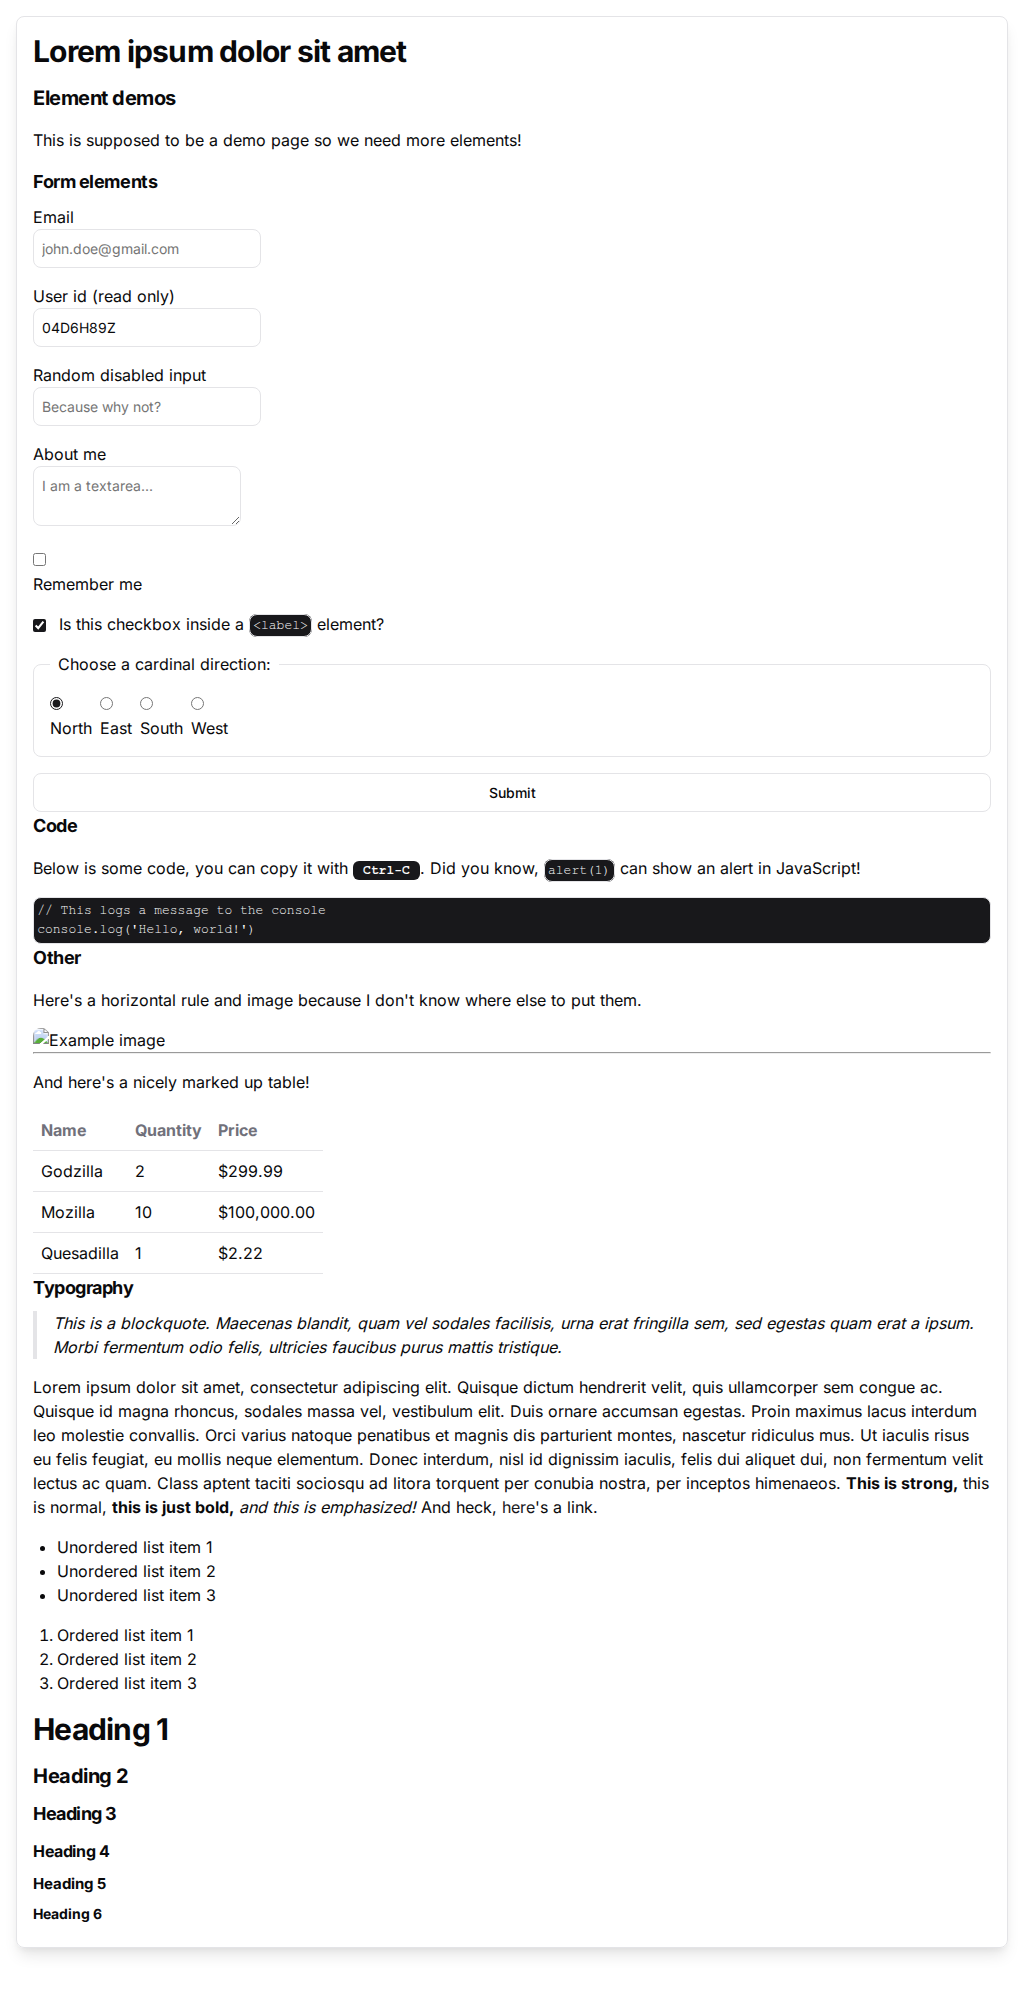The image size is (1024, 1995).
Task: Click the textarea resize handle corner
Action: pos(236,521)
